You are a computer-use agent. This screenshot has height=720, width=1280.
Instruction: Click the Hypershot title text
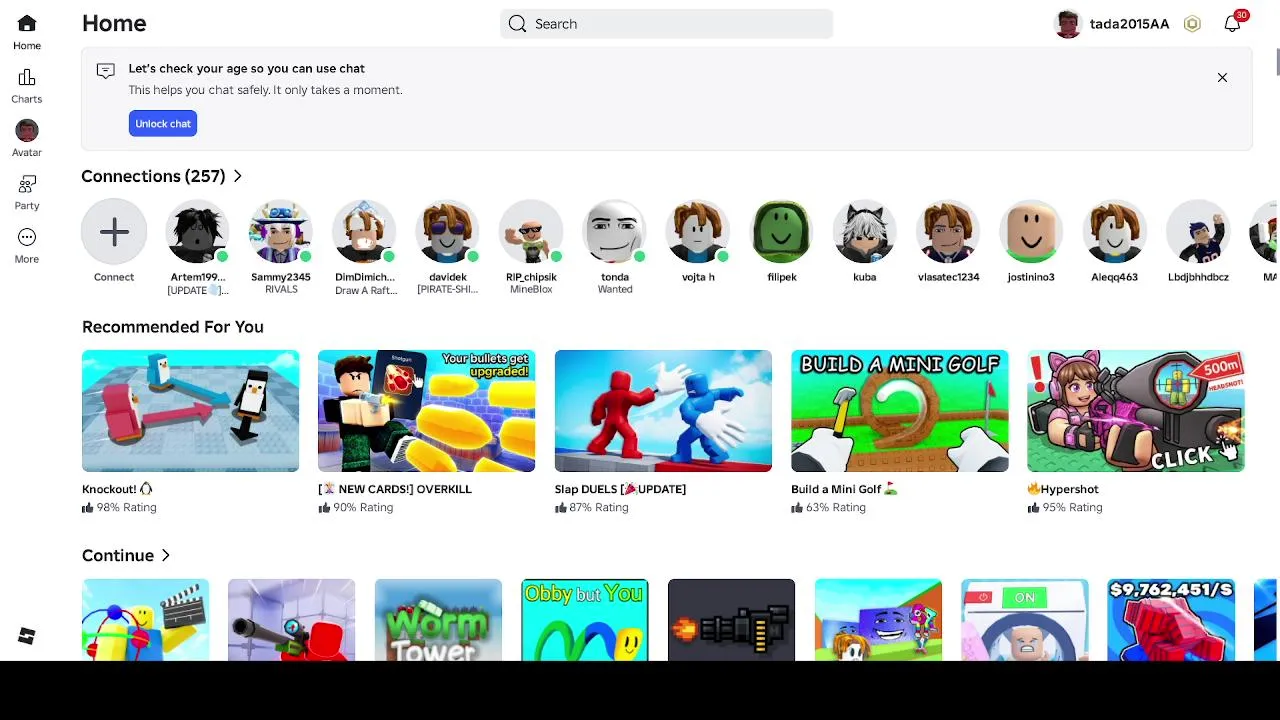[1063, 489]
